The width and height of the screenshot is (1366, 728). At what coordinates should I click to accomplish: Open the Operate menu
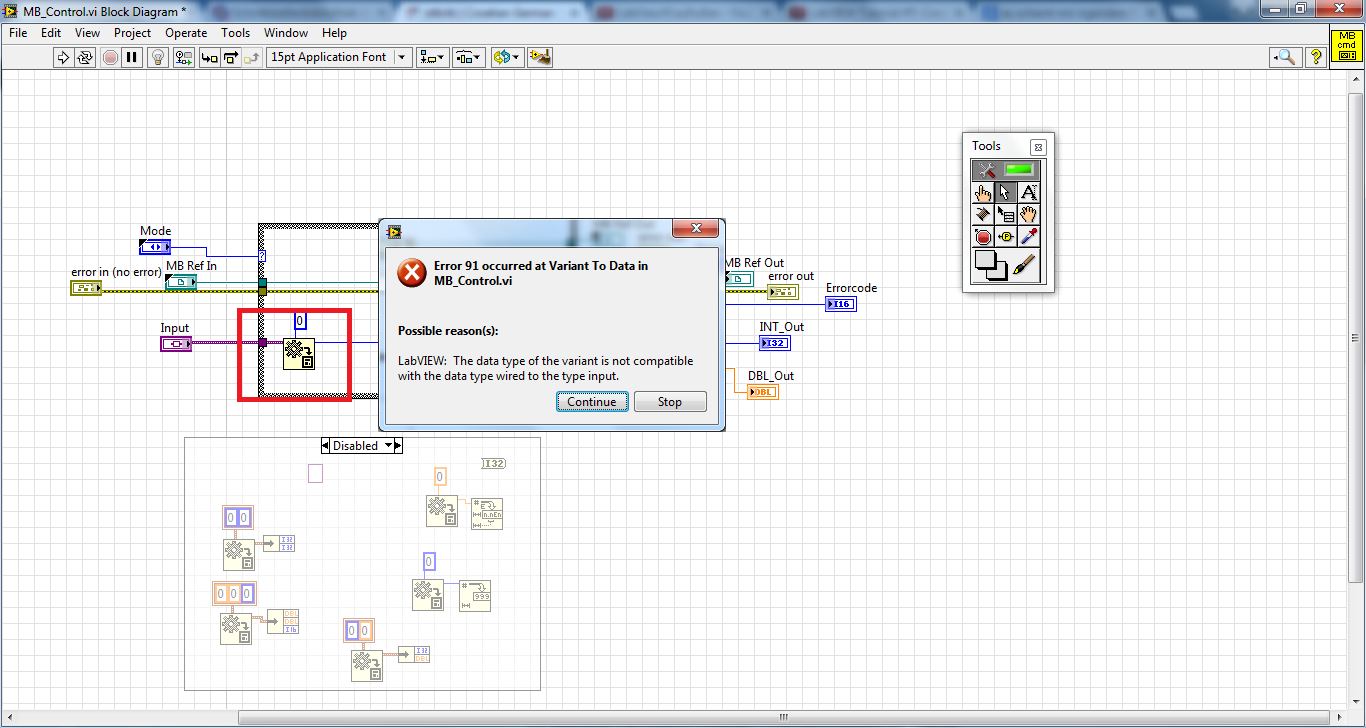[186, 33]
